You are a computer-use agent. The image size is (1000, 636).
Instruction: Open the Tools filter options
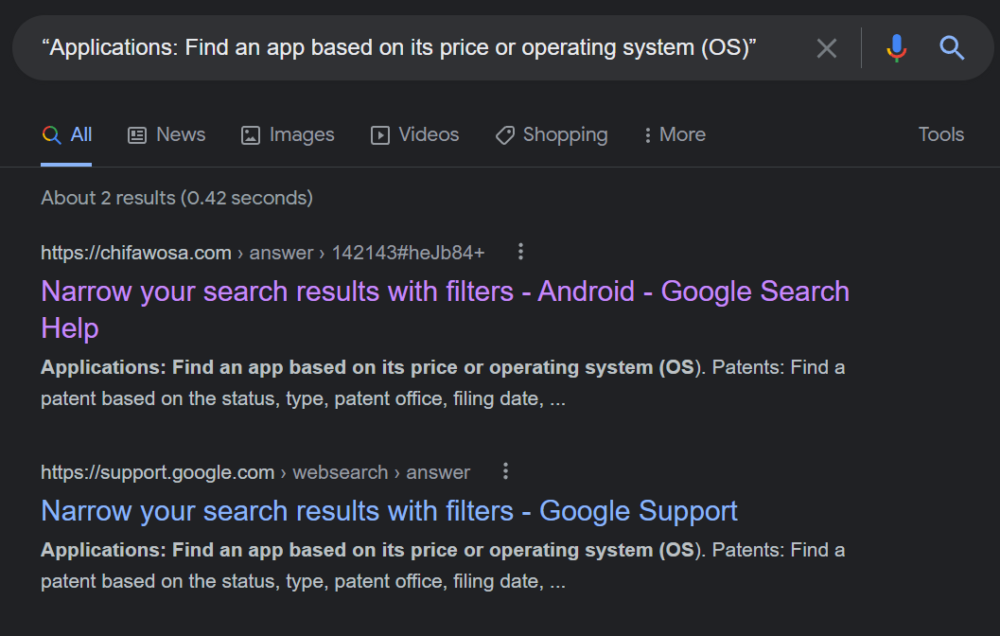pyautogui.click(x=941, y=135)
